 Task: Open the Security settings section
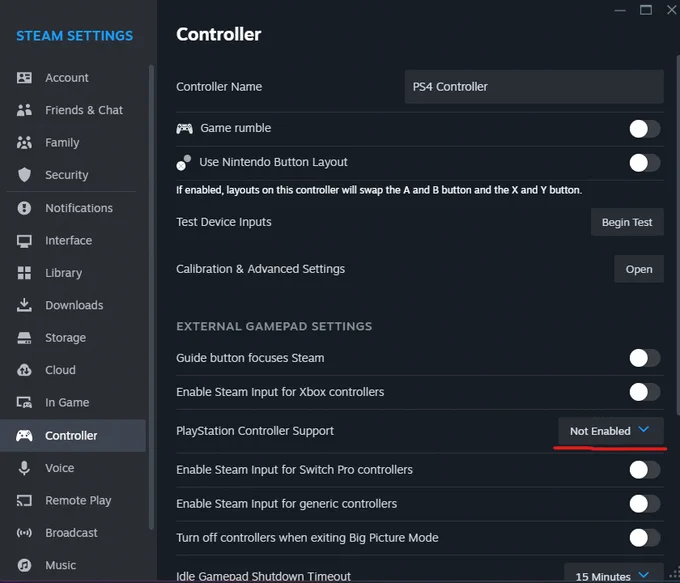pyautogui.click(x=73, y=175)
